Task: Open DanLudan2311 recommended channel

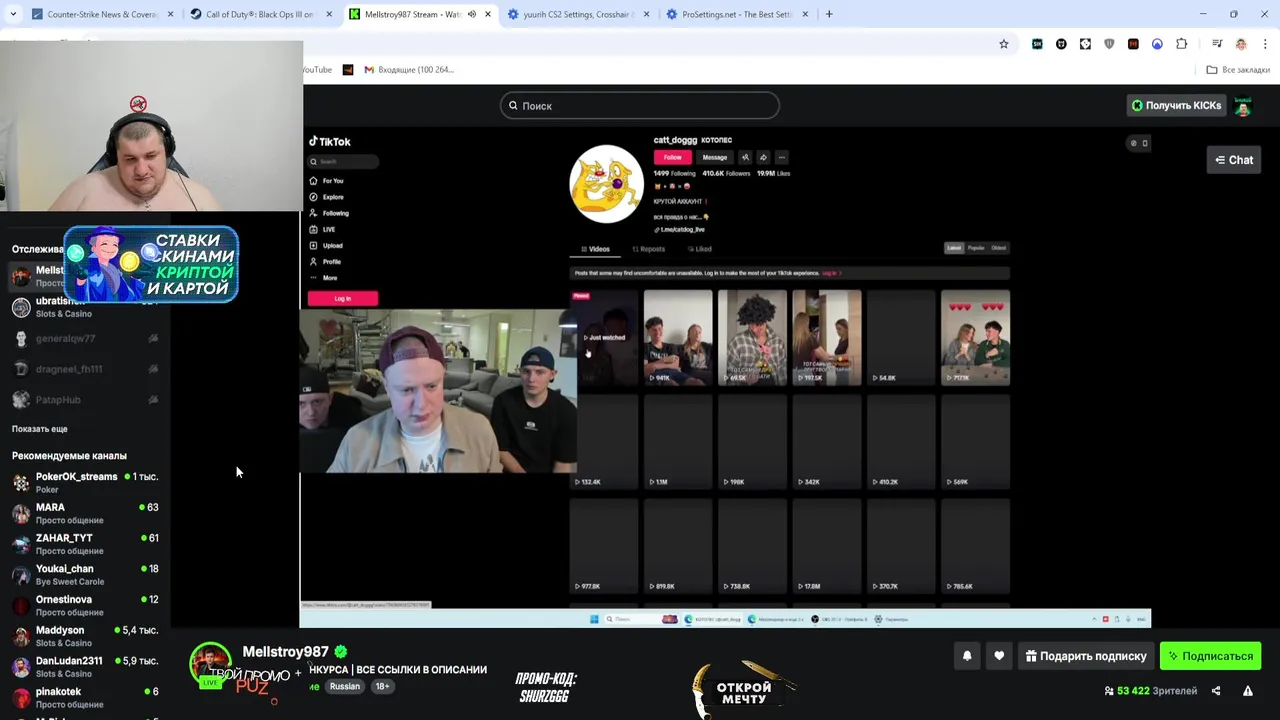Action: tap(85, 667)
